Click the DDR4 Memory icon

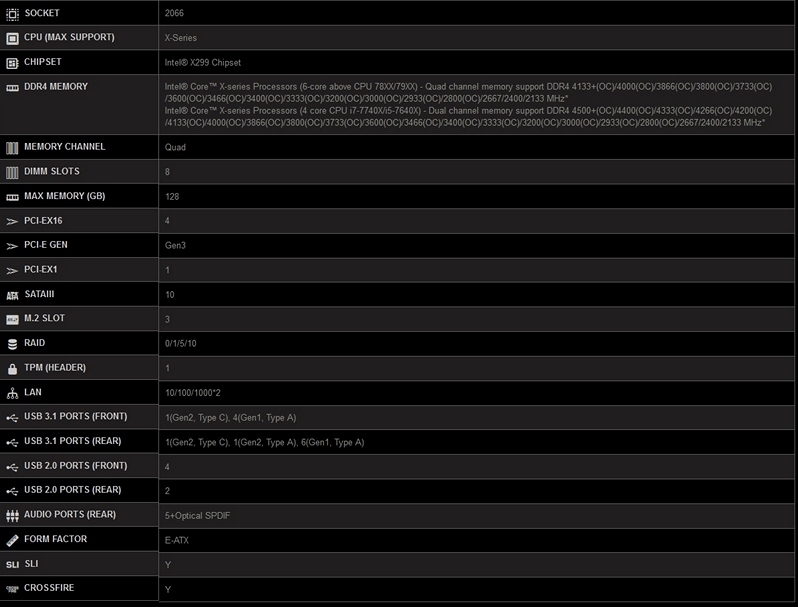(x=12, y=88)
